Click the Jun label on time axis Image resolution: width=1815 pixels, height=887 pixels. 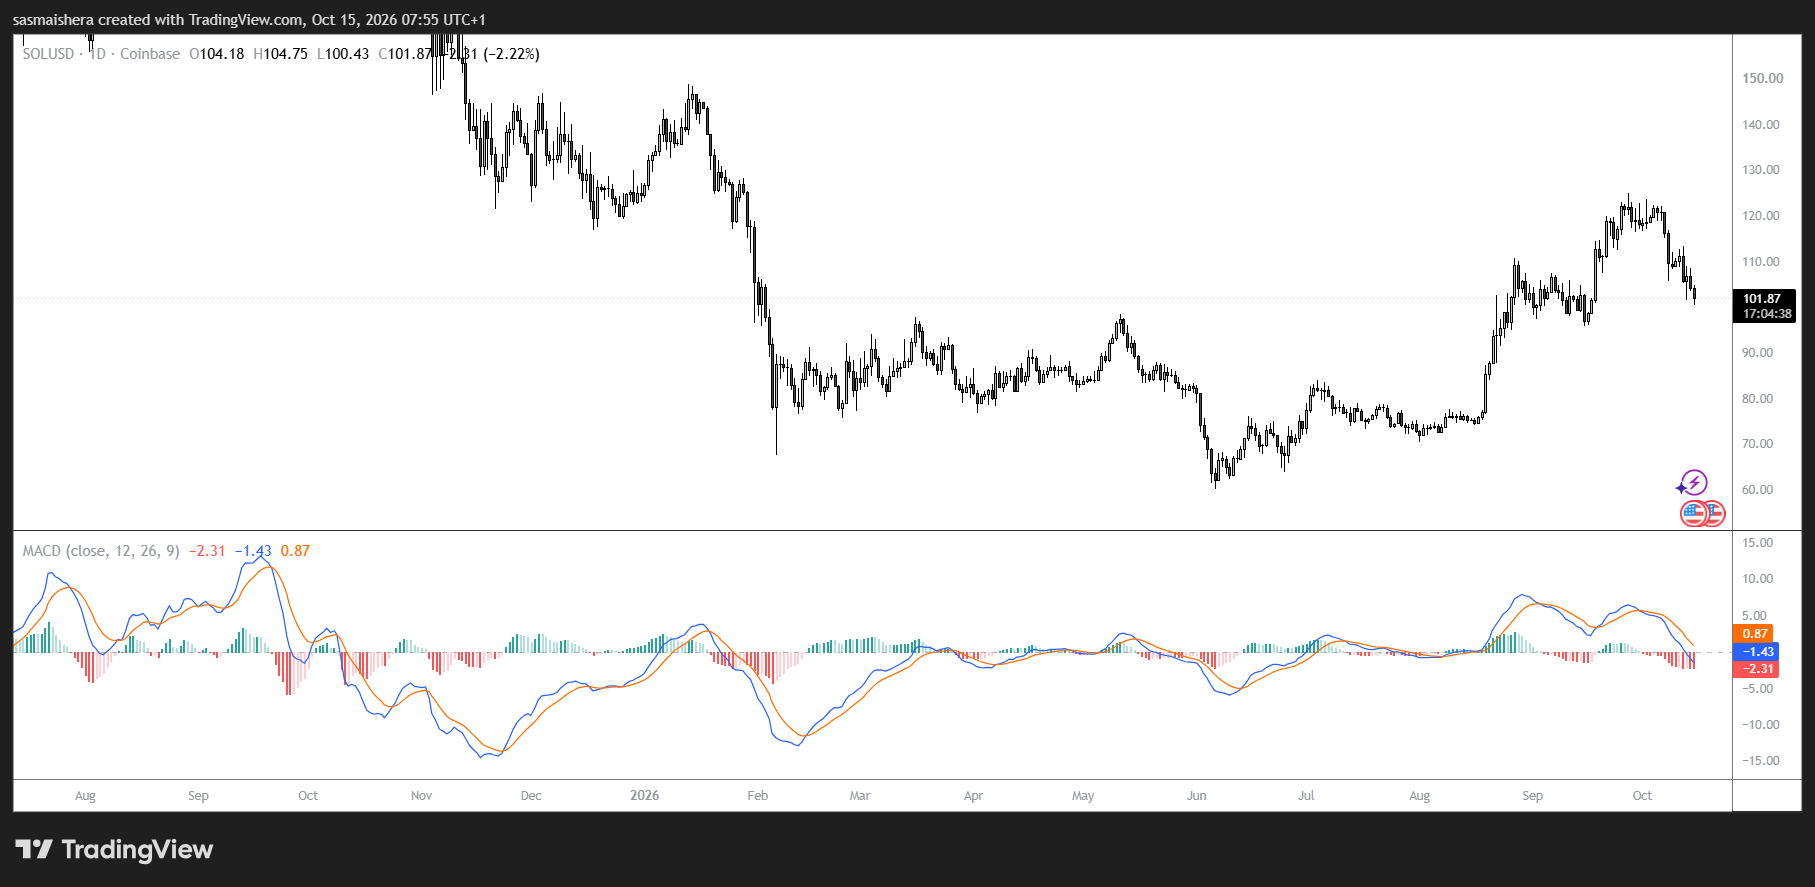(1197, 796)
